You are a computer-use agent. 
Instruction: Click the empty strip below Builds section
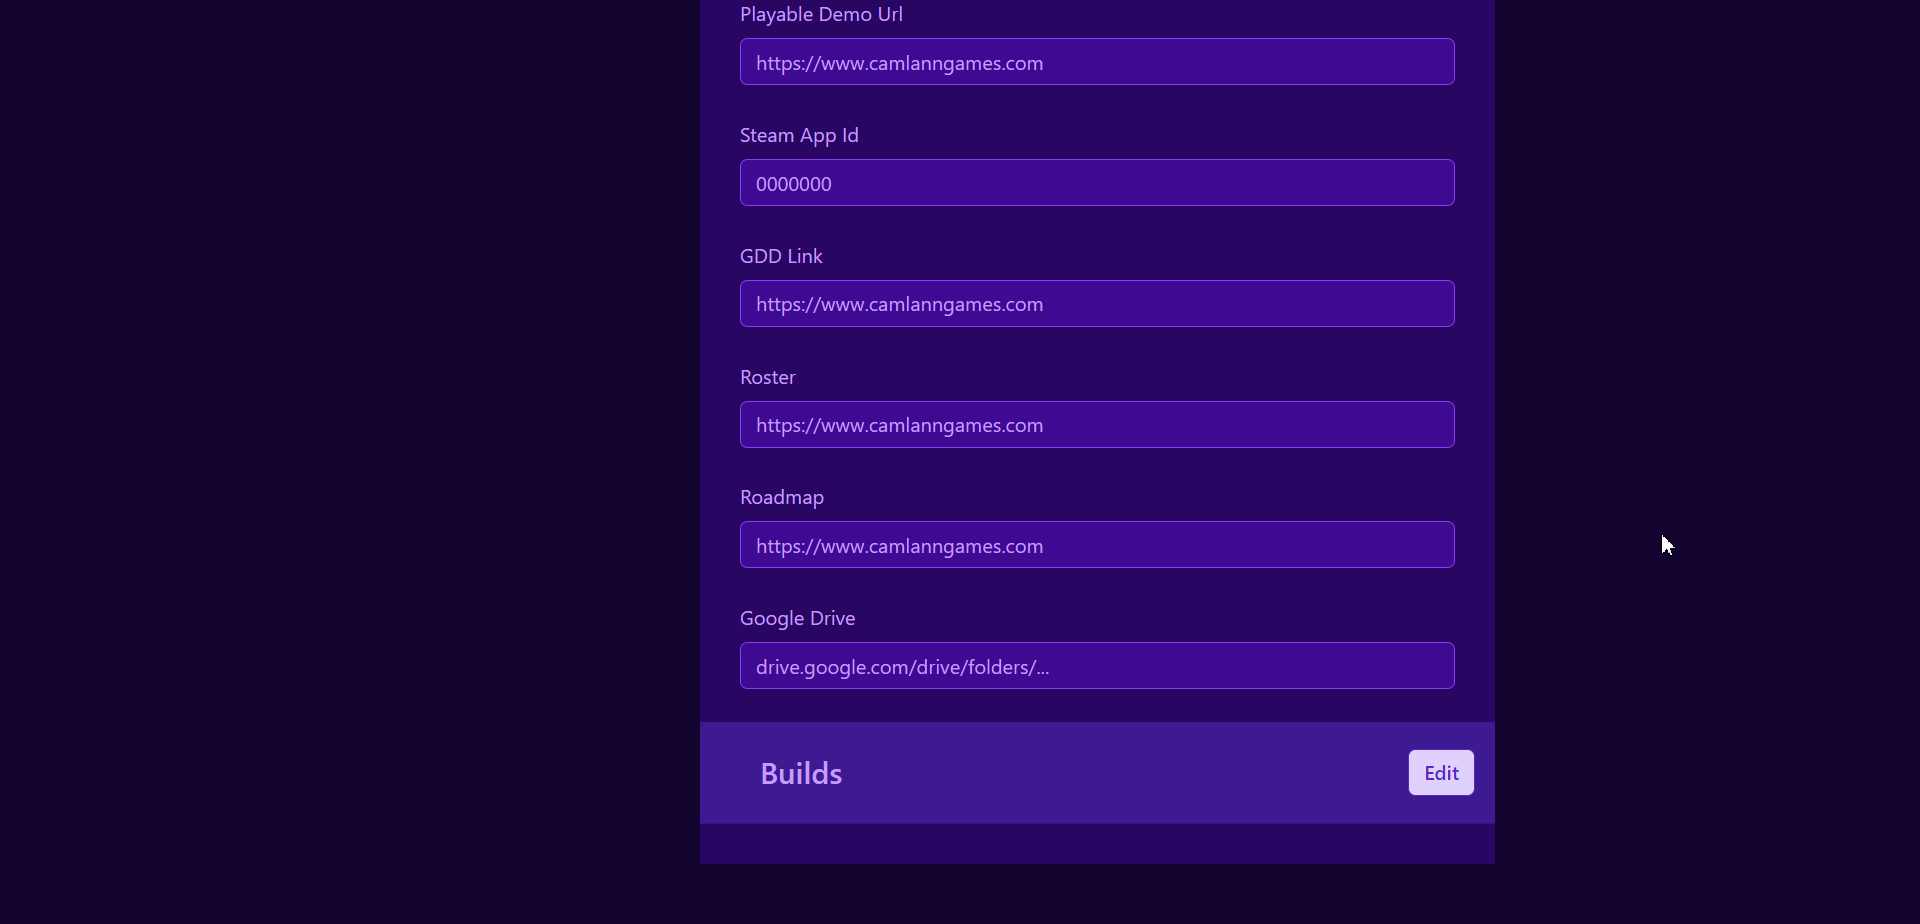click(x=1096, y=844)
